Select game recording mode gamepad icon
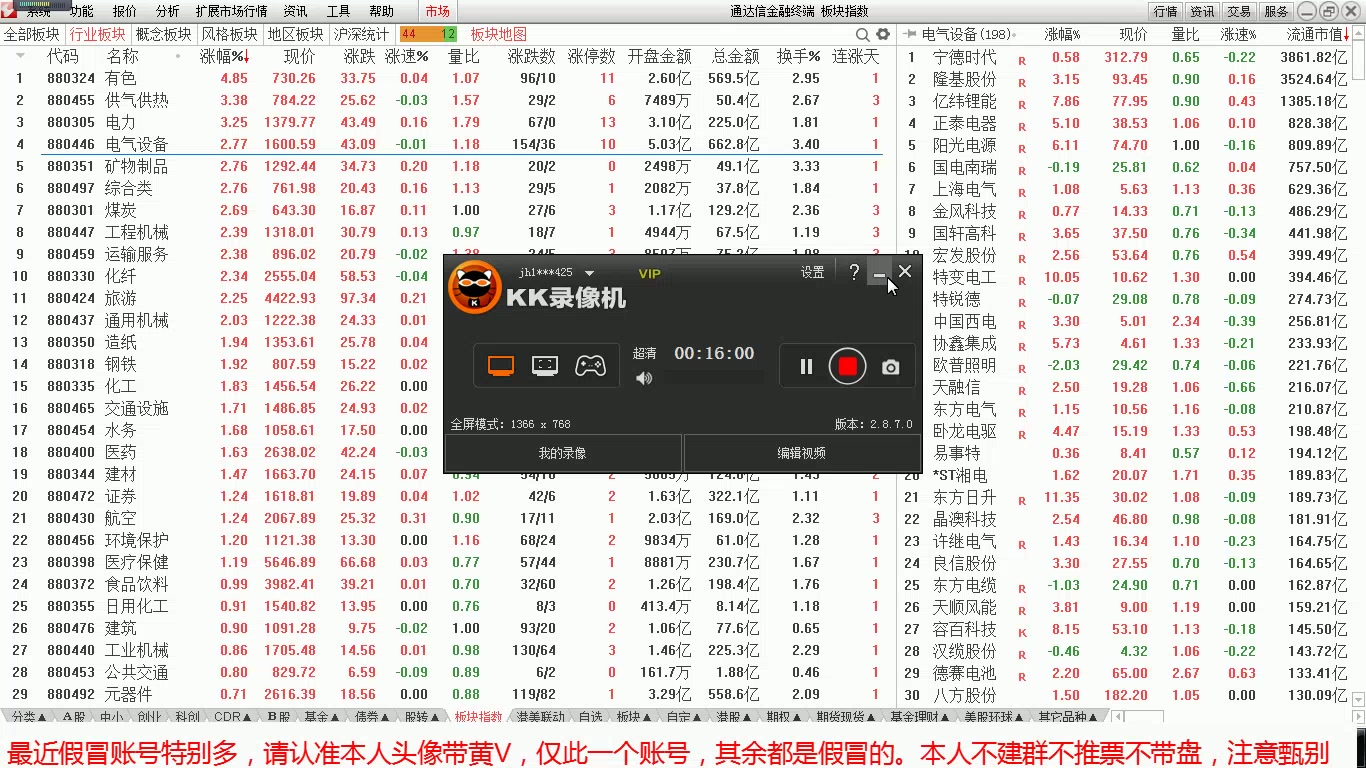 (590, 366)
